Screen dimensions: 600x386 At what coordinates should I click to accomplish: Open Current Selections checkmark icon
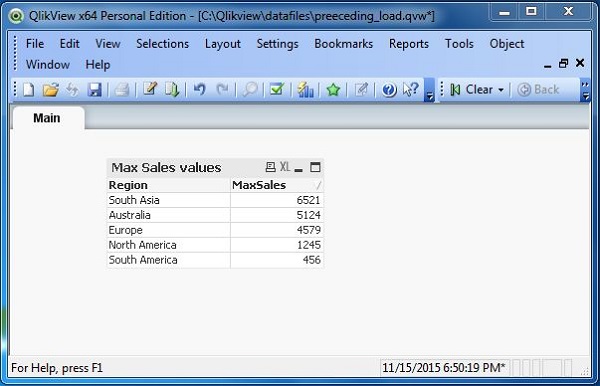click(277, 90)
